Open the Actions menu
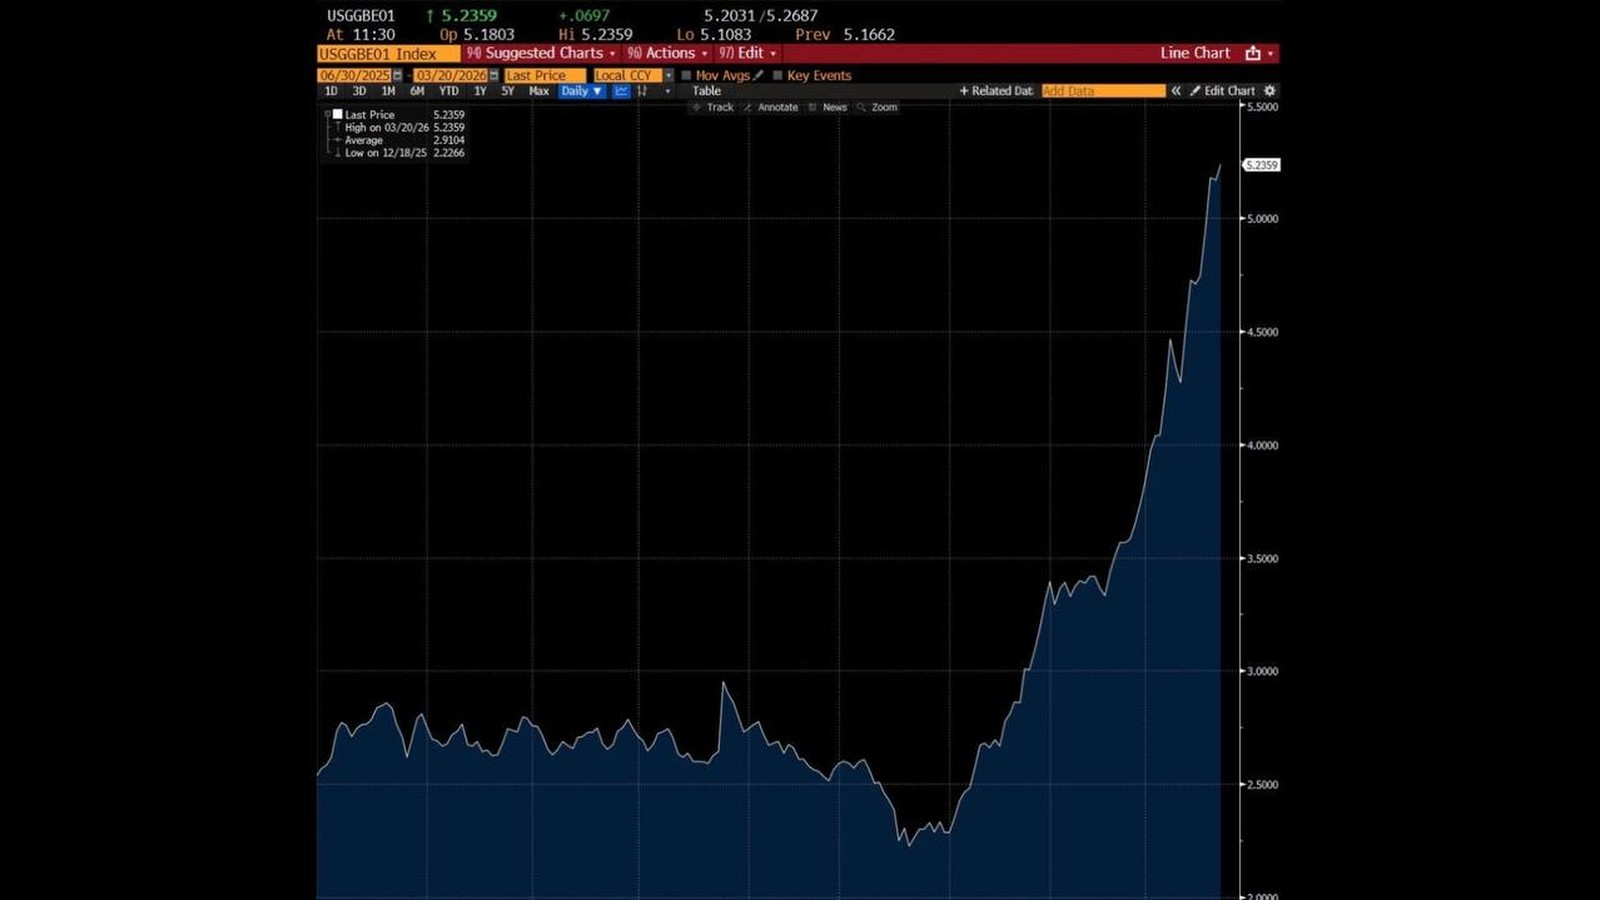The width and height of the screenshot is (1600, 900). point(667,53)
